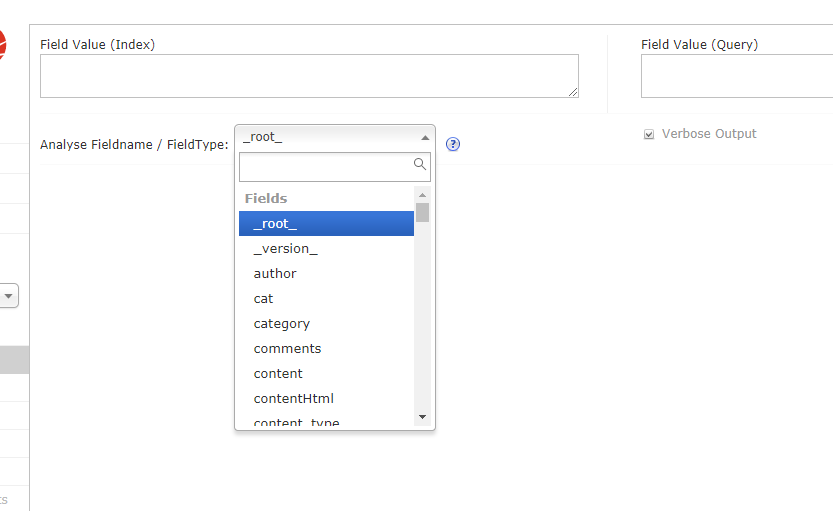833x511 pixels.
Task: Select the category field option
Action: click(x=326, y=324)
